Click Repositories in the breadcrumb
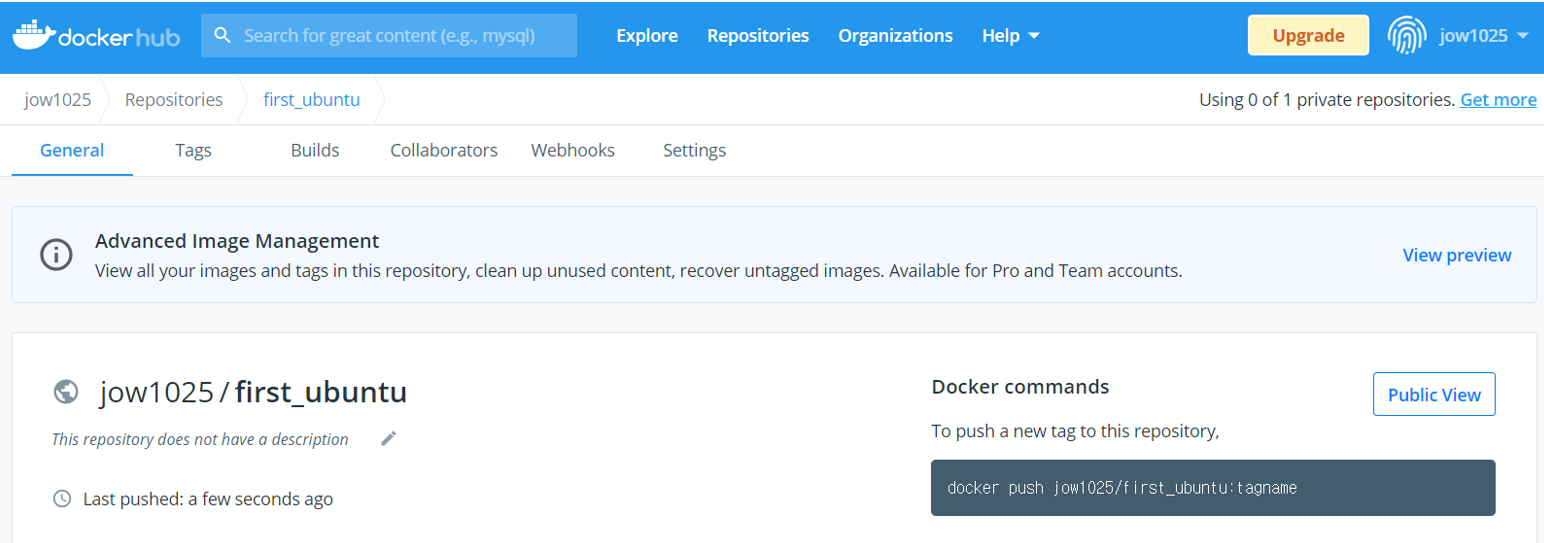 (174, 99)
